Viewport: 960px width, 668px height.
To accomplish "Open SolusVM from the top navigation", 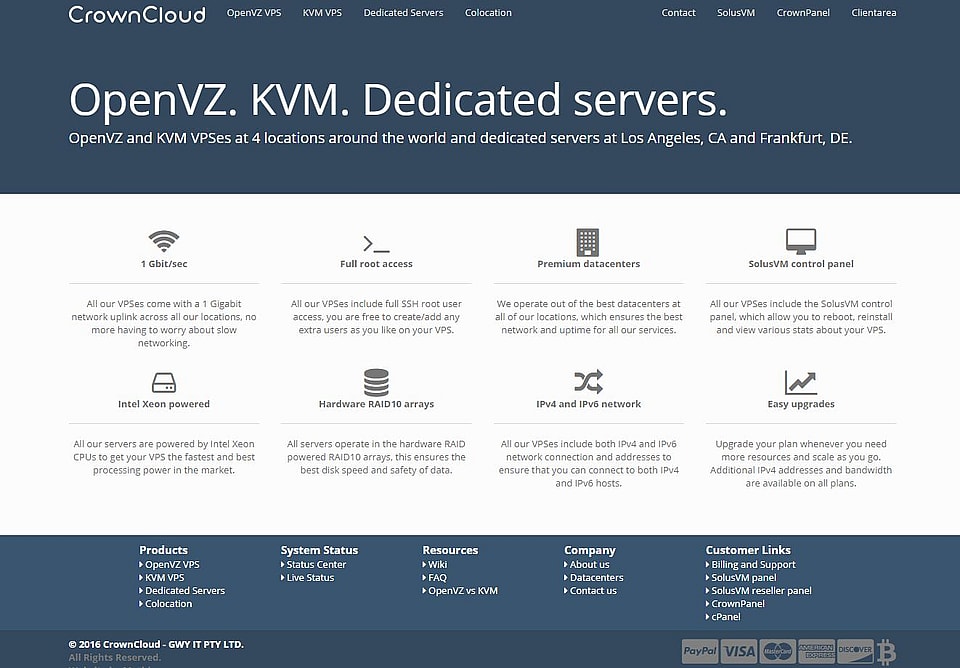I will coord(736,13).
